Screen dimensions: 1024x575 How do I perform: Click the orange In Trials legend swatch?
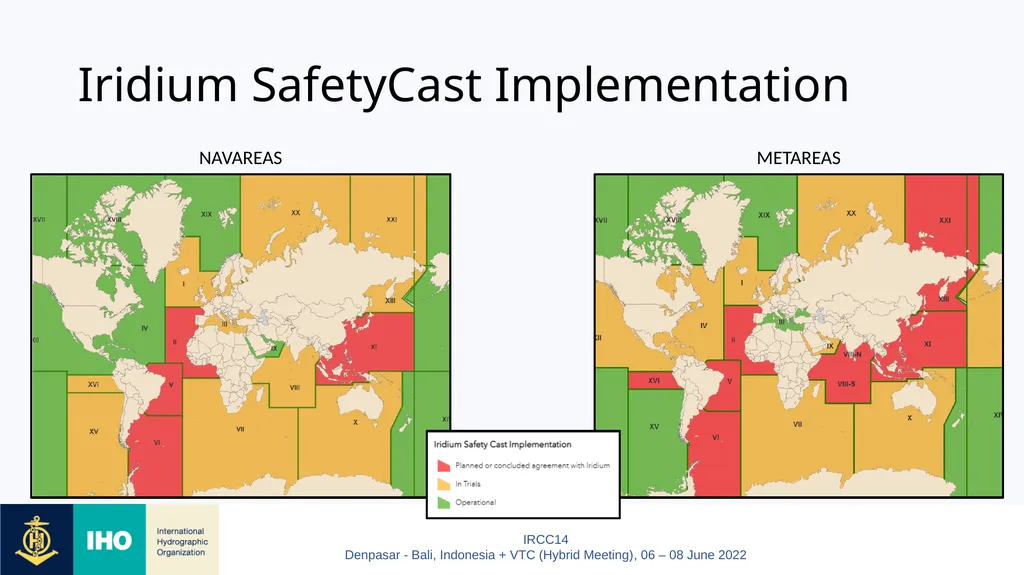click(443, 484)
